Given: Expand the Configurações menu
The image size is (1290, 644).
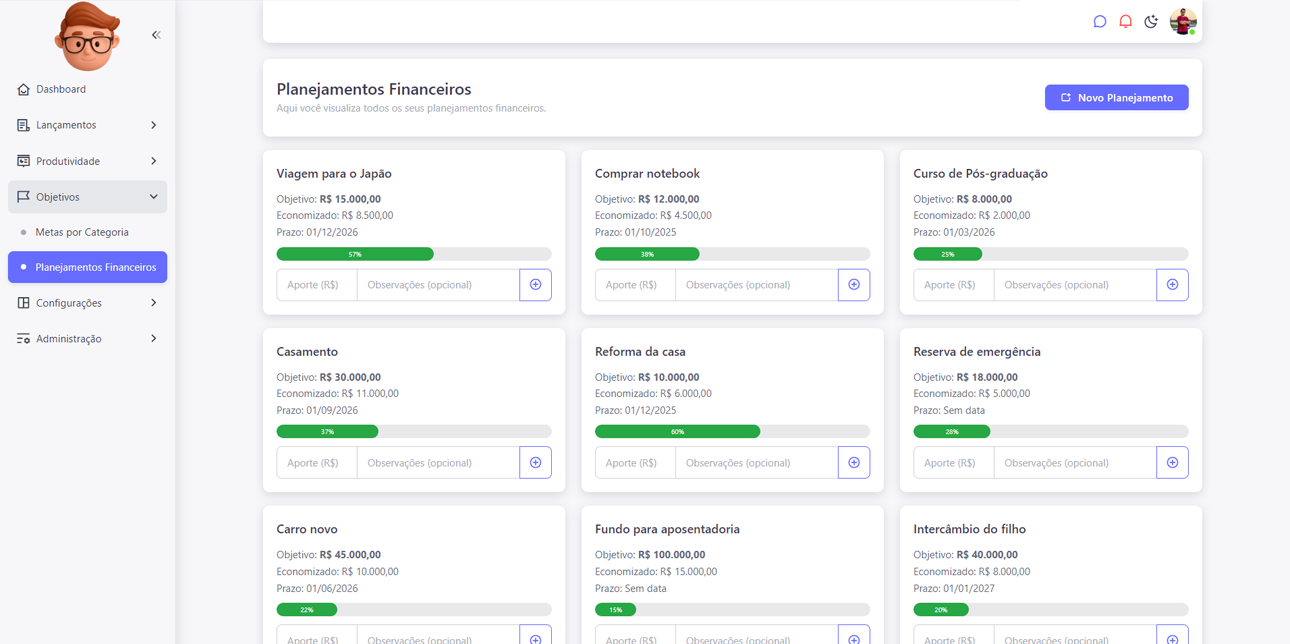Looking at the screenshot, I should (87, 303).
